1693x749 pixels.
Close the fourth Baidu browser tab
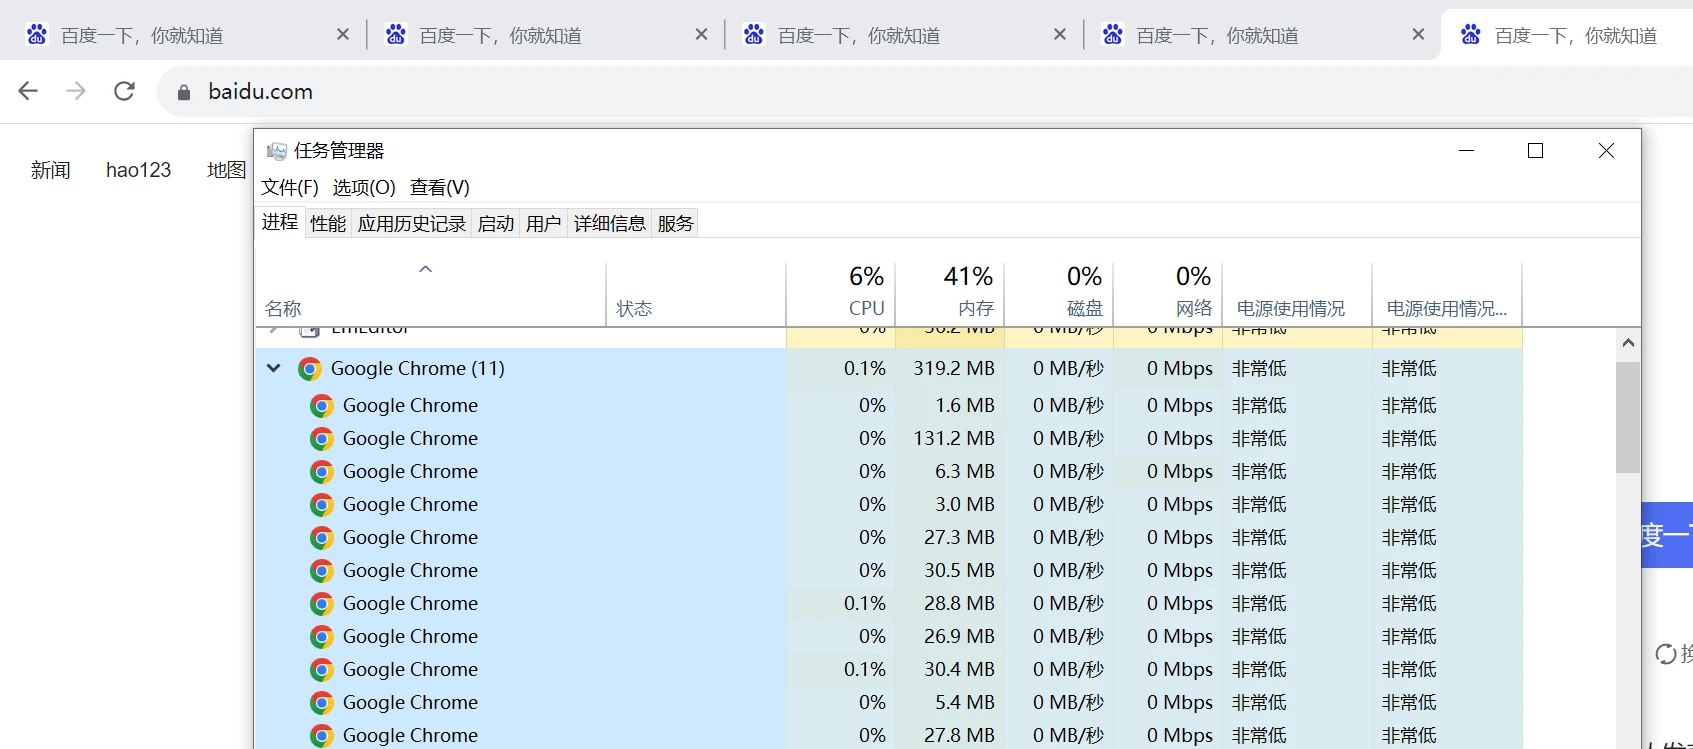coord(1418,35)
